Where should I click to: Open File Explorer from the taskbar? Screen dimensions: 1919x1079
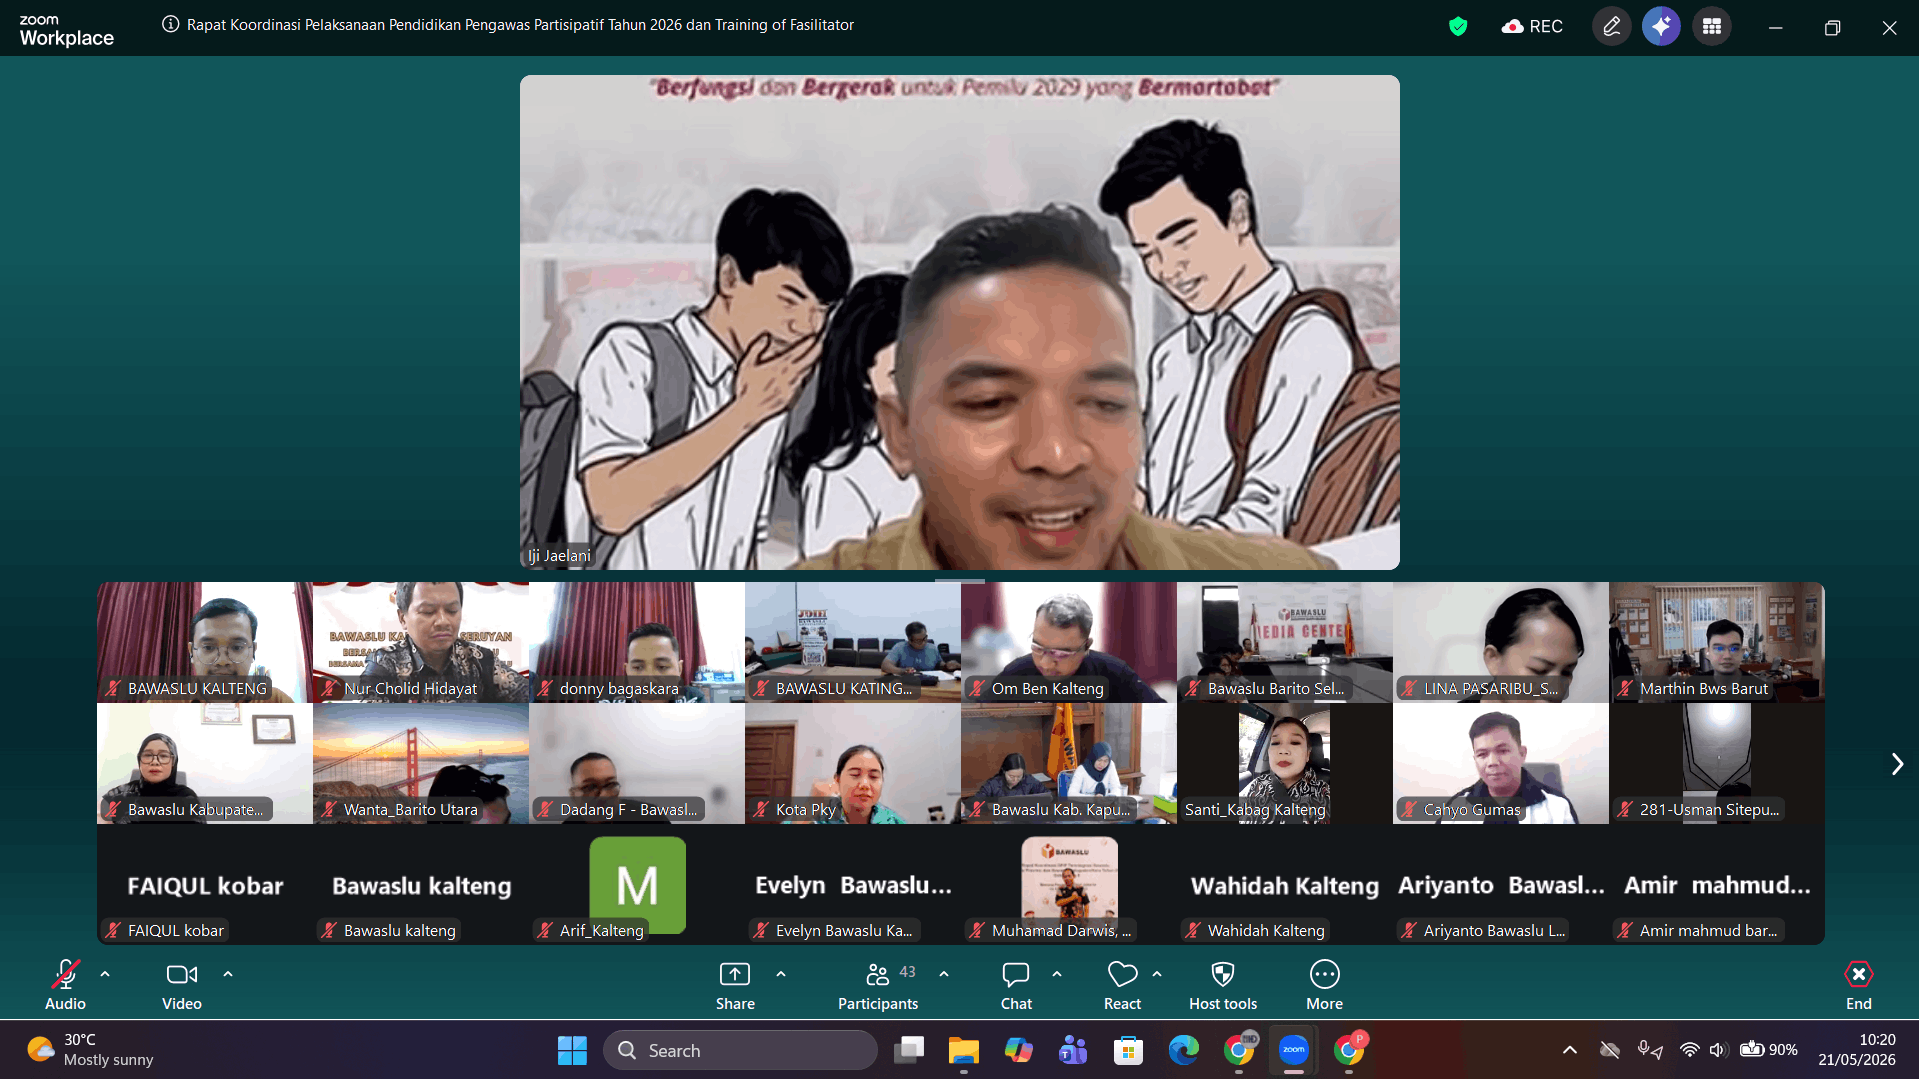pos(964,1050)
